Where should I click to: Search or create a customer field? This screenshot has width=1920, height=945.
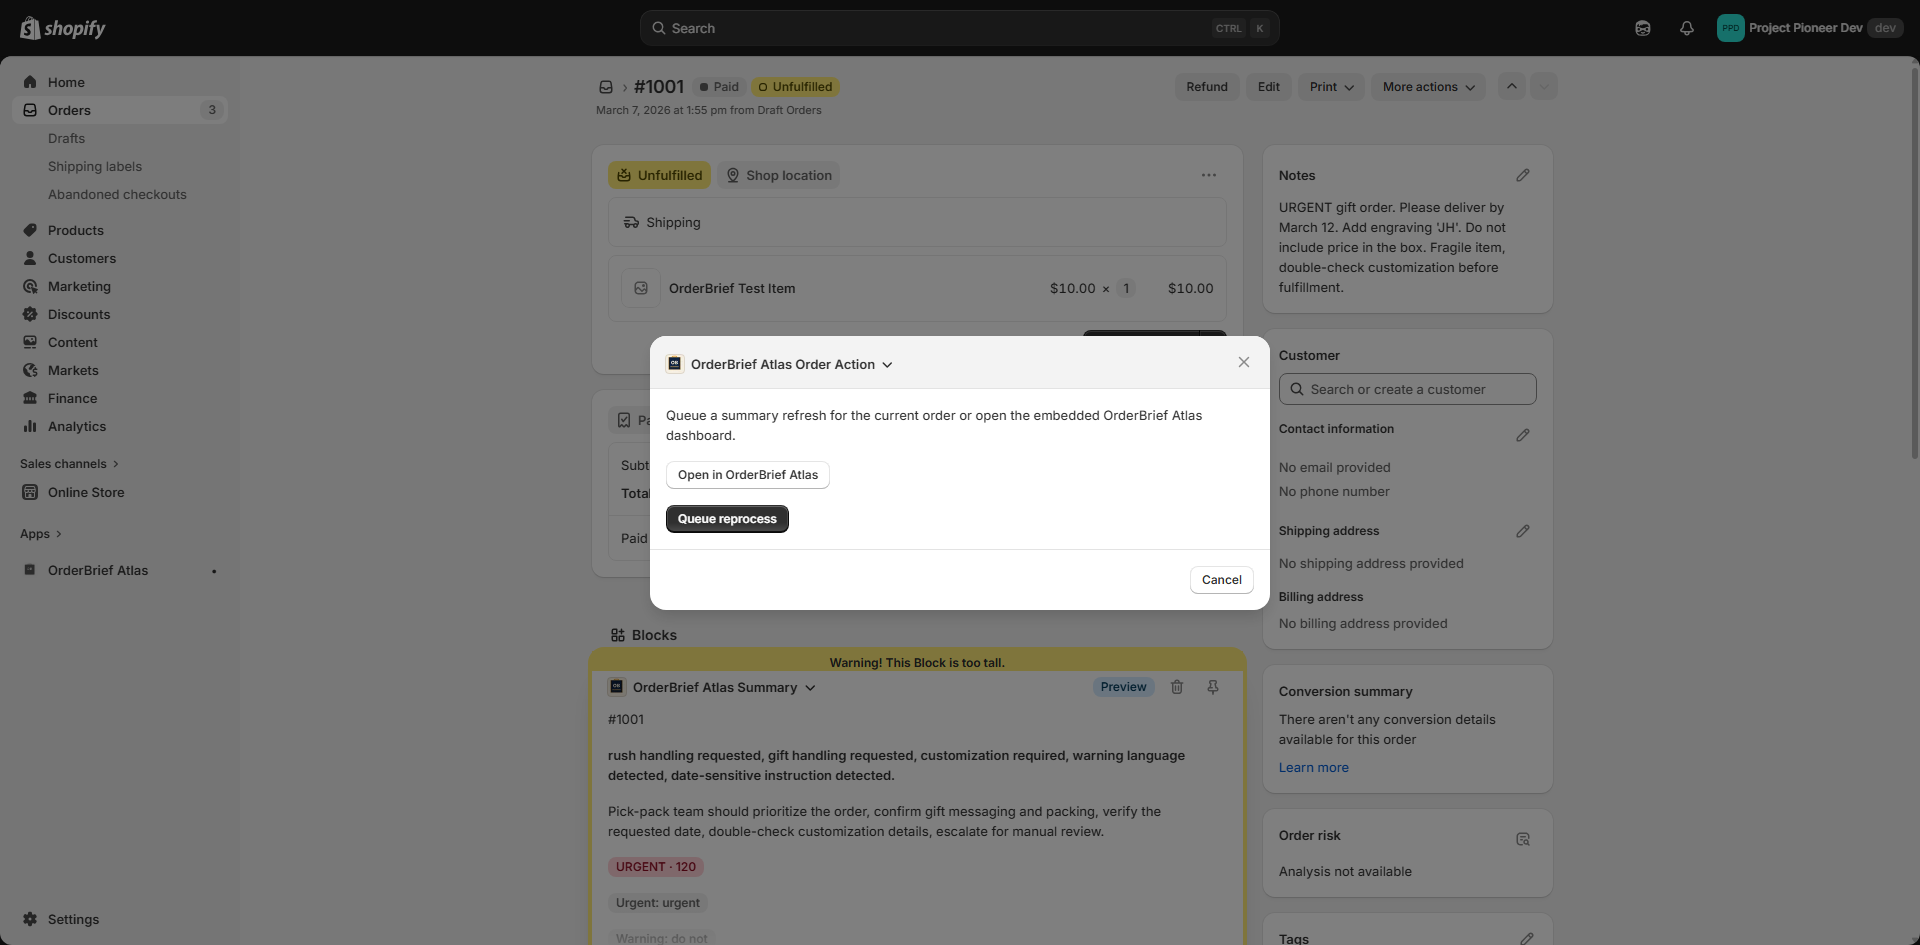(x=1408, y=389)
